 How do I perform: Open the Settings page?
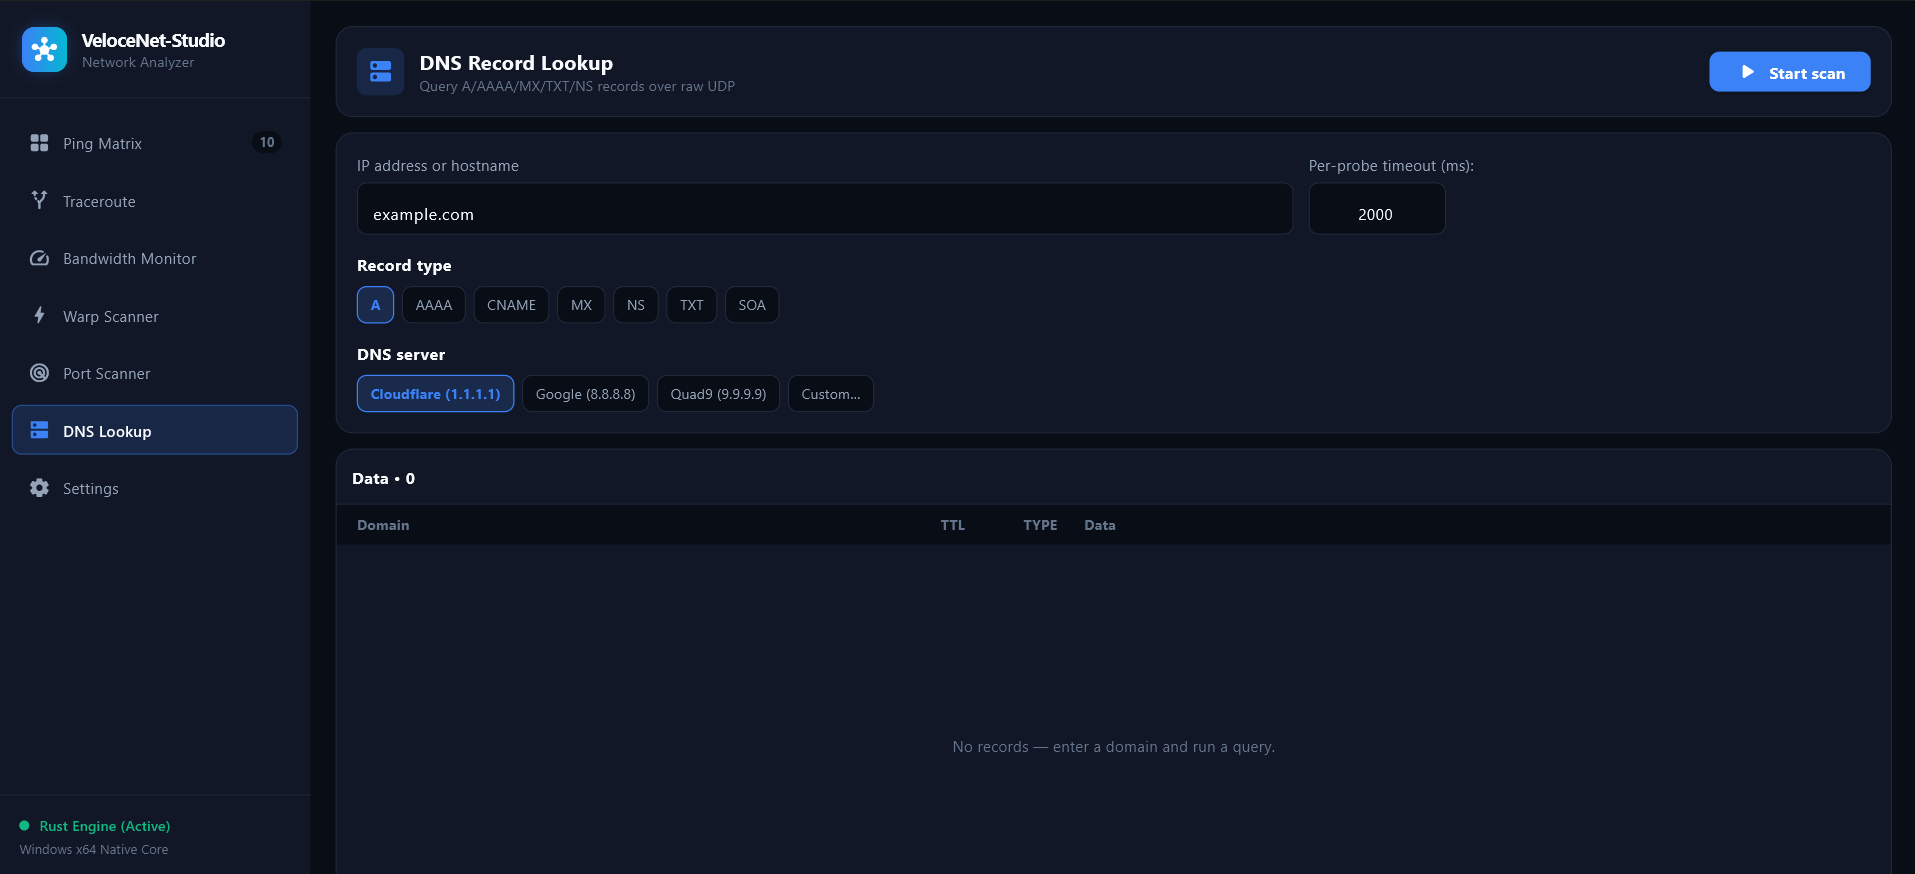(155, 488)
